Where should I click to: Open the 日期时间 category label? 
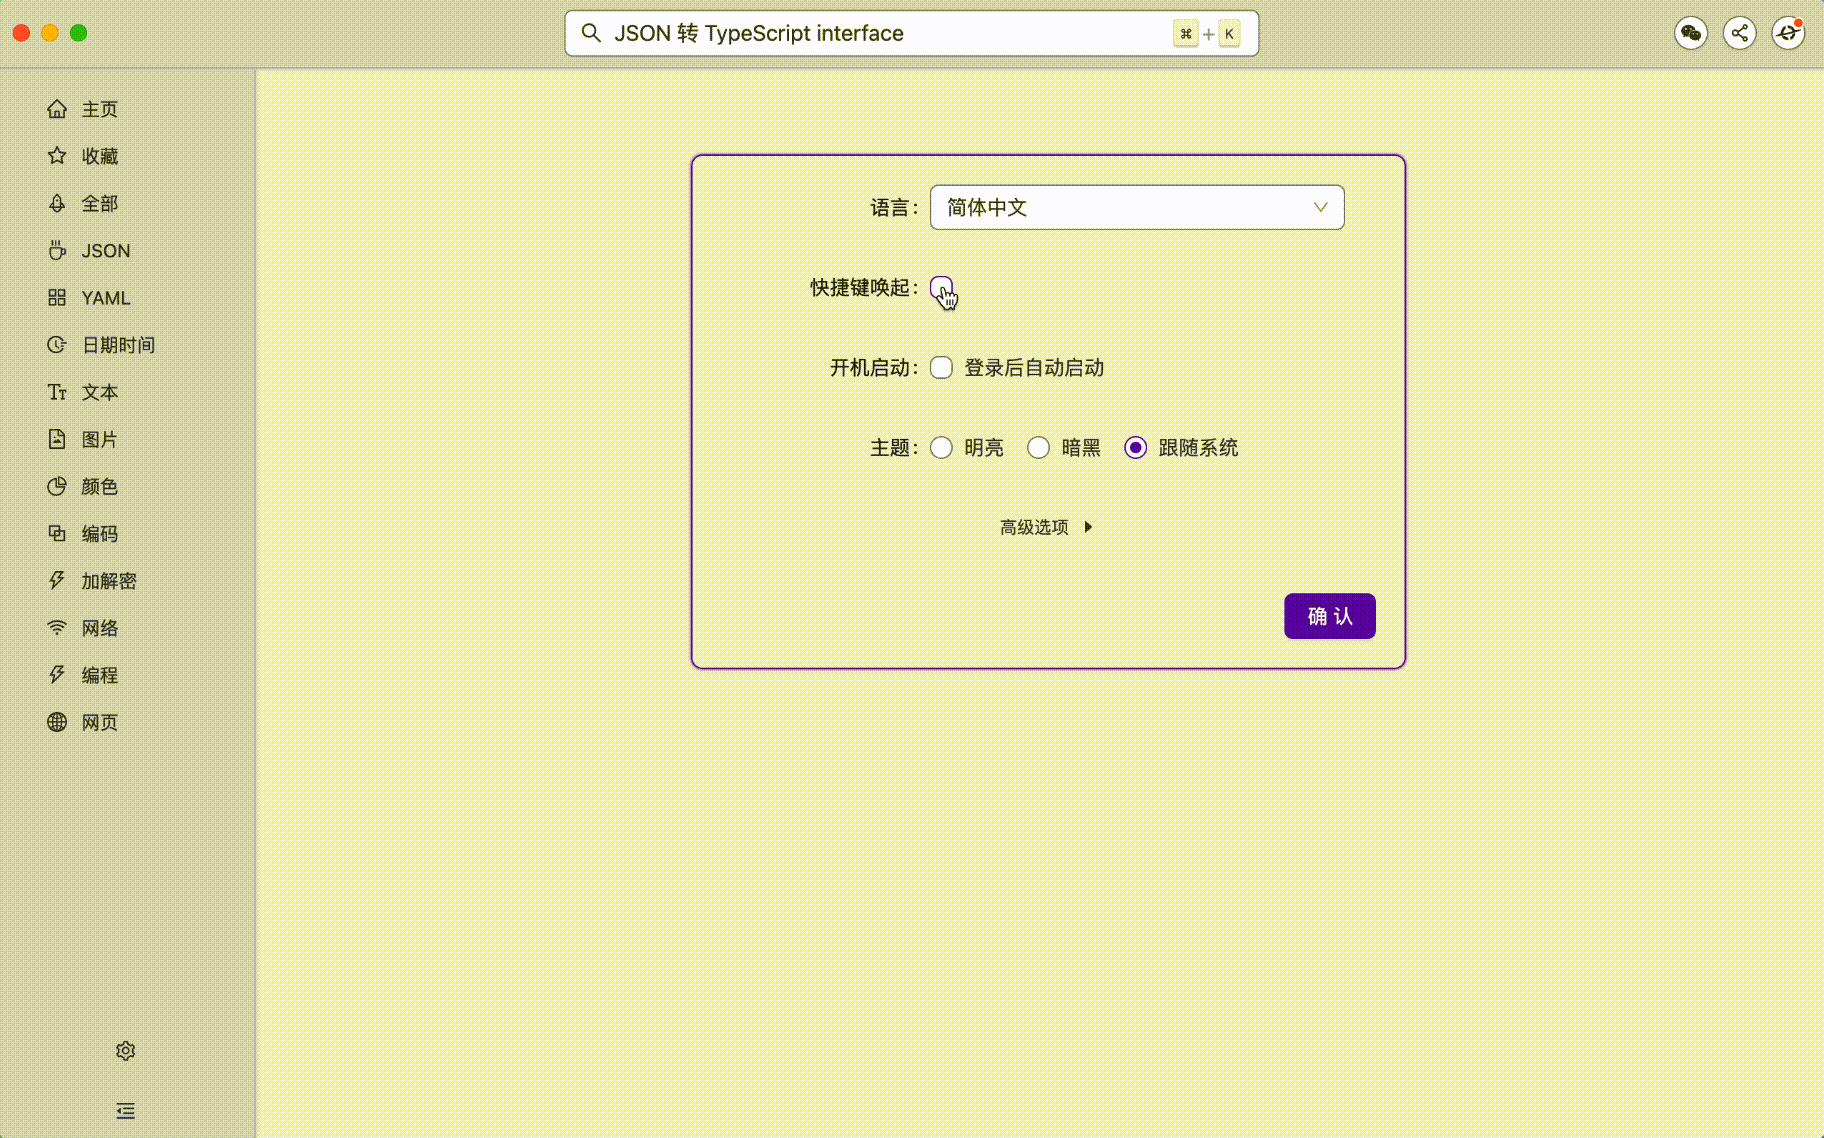pyautogui.click(x=118, y=344)
